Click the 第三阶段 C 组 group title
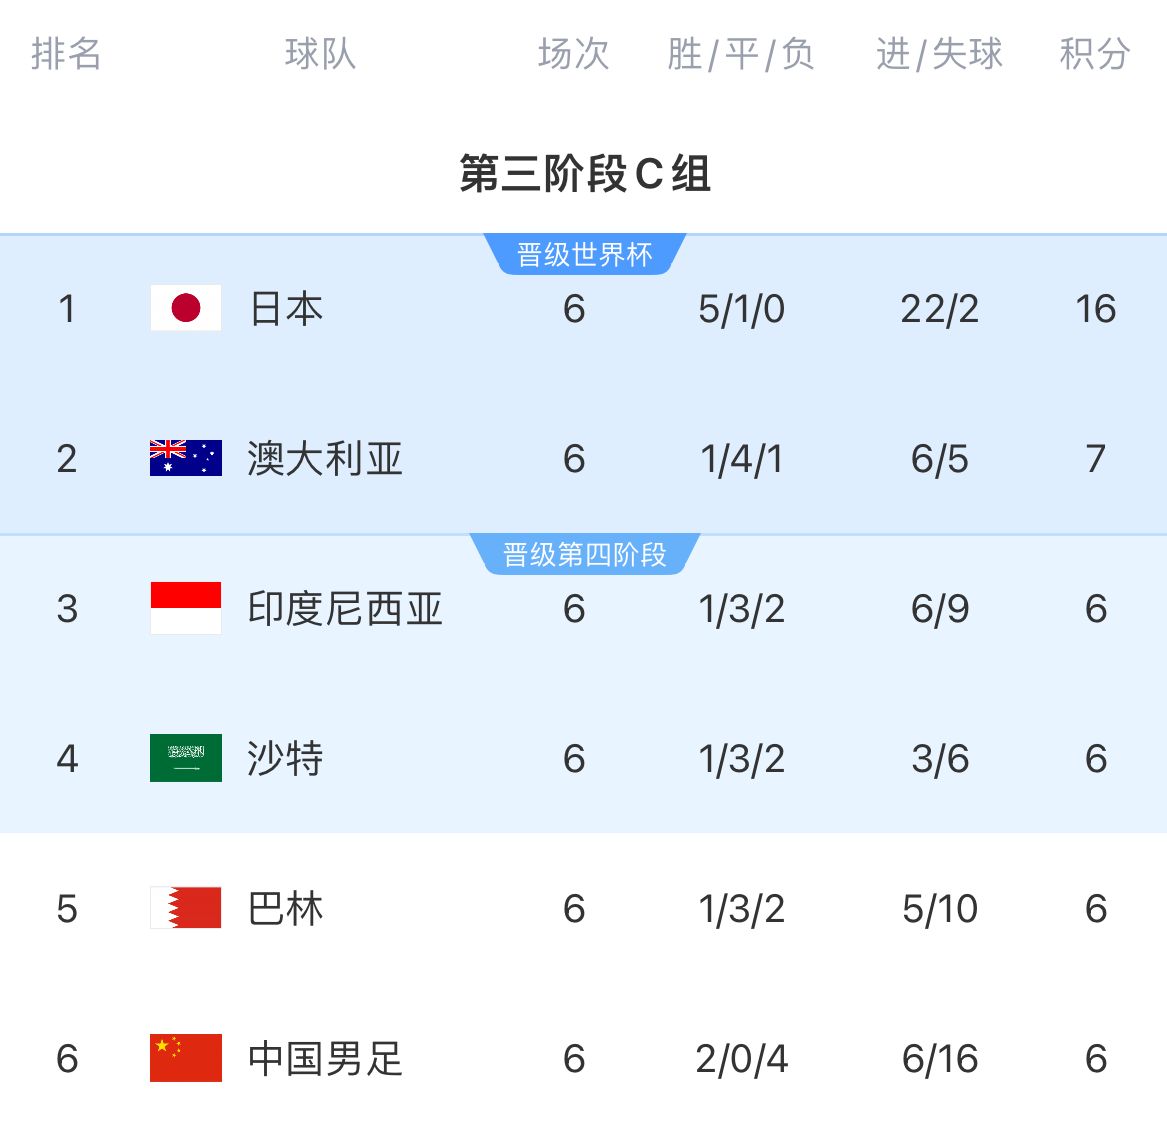This screenshot has height=1130, width=1167. pyautogui.click(x=584, y=173)
